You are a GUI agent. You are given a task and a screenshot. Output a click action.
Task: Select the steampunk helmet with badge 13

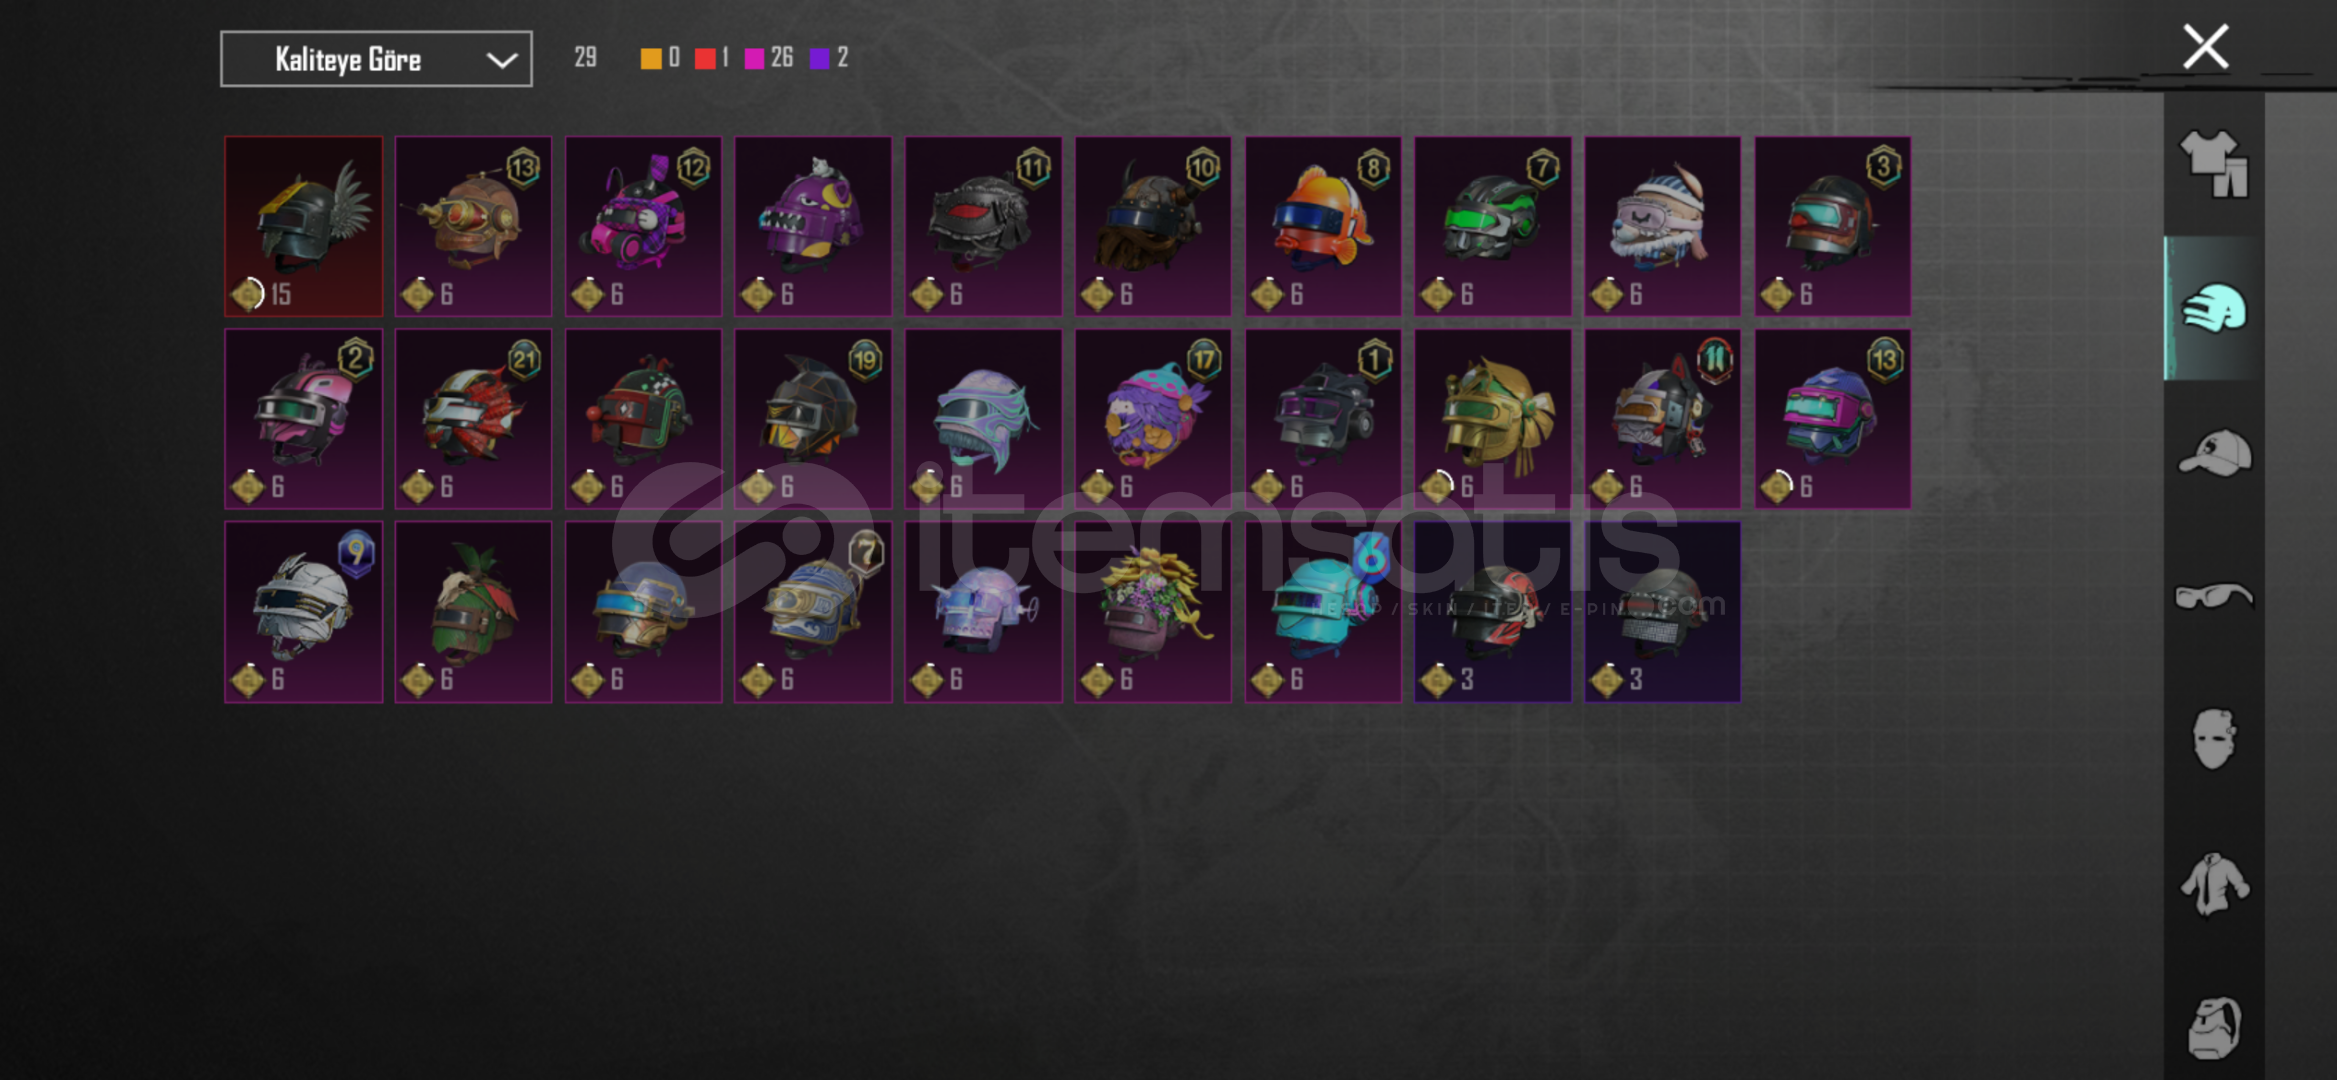click(x=473, y=227)
